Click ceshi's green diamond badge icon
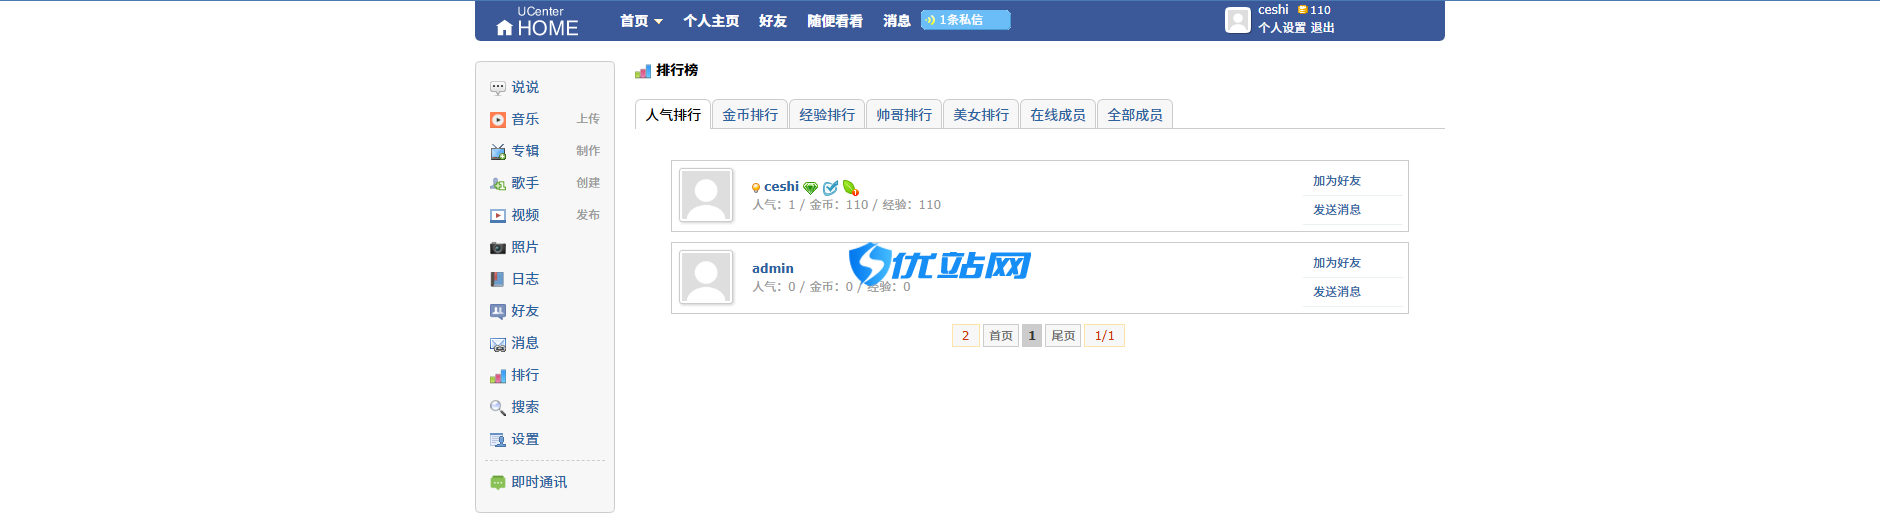Viewport: 1880px width, 530px height. pyautogui.click(x=811, y=187)
